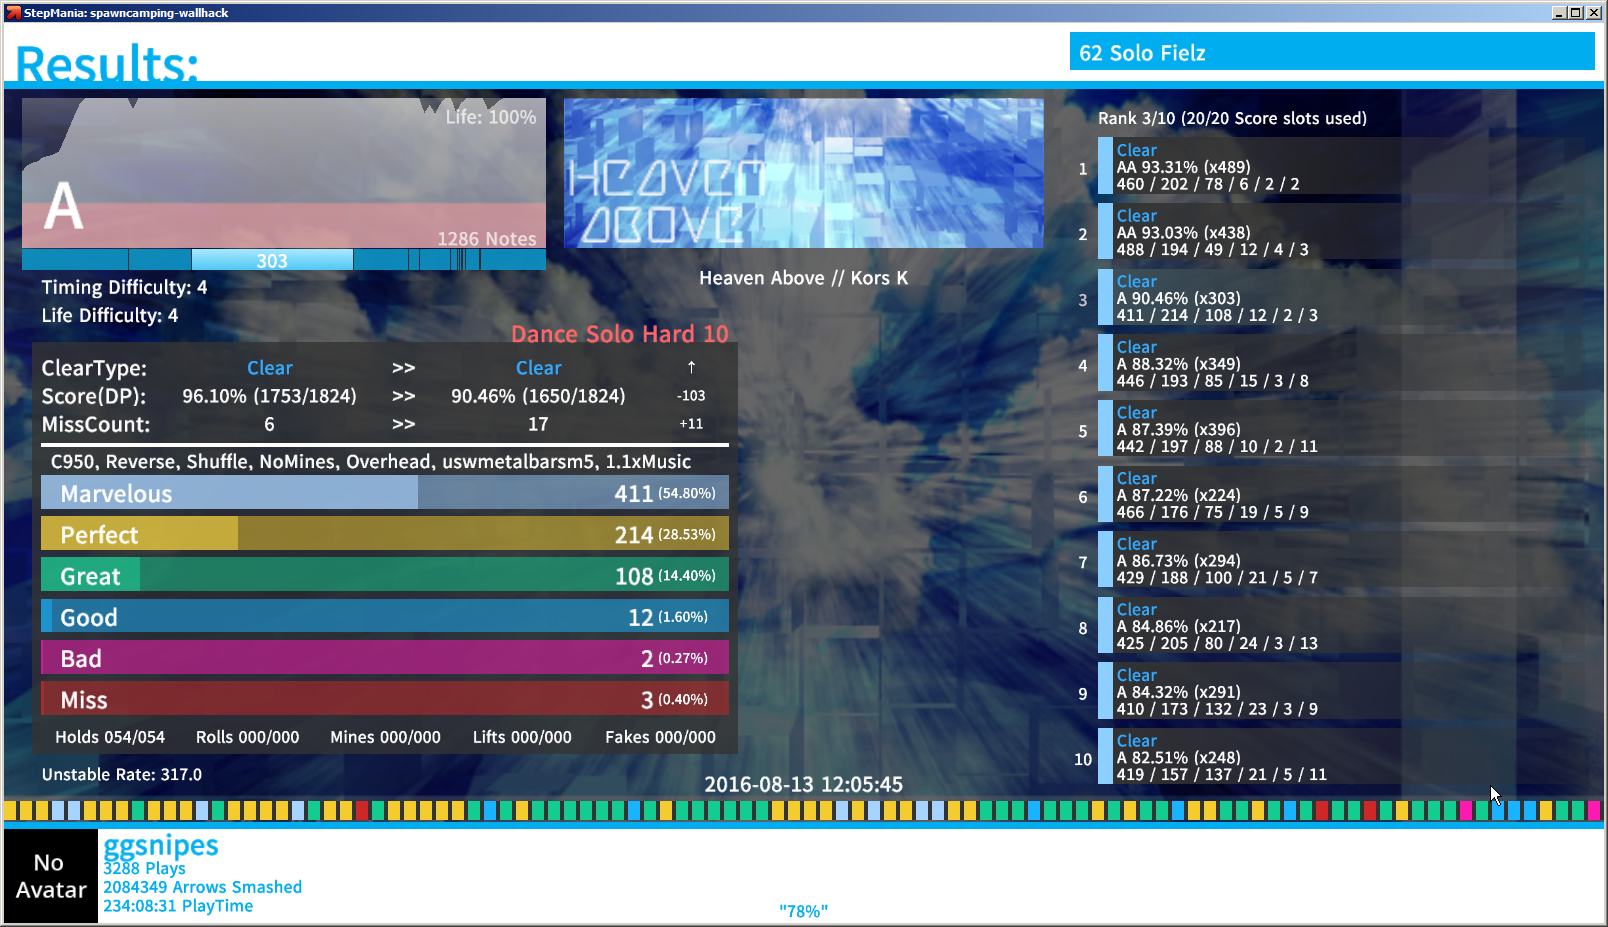Click the ggsnipes profile name
The height and width of the screenshot is (927, 1608).
pos(161,846)
